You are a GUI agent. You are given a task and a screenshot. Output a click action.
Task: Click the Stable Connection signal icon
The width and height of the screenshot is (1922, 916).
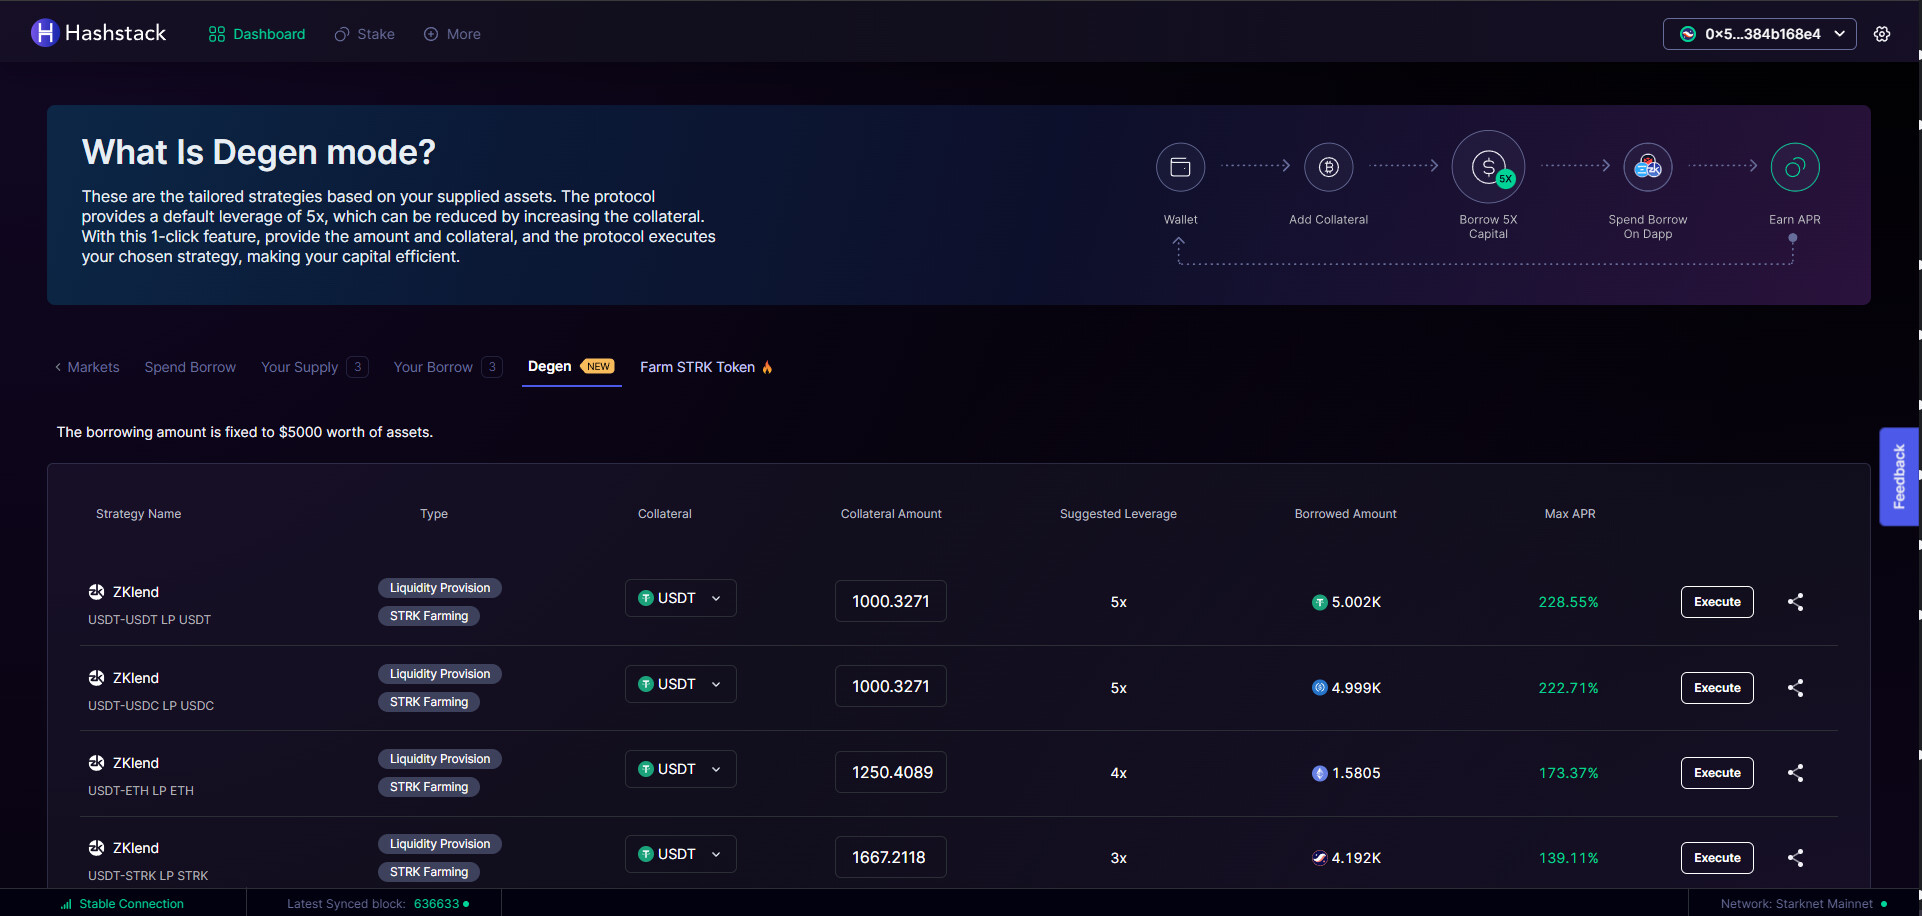tap(66, 904)
